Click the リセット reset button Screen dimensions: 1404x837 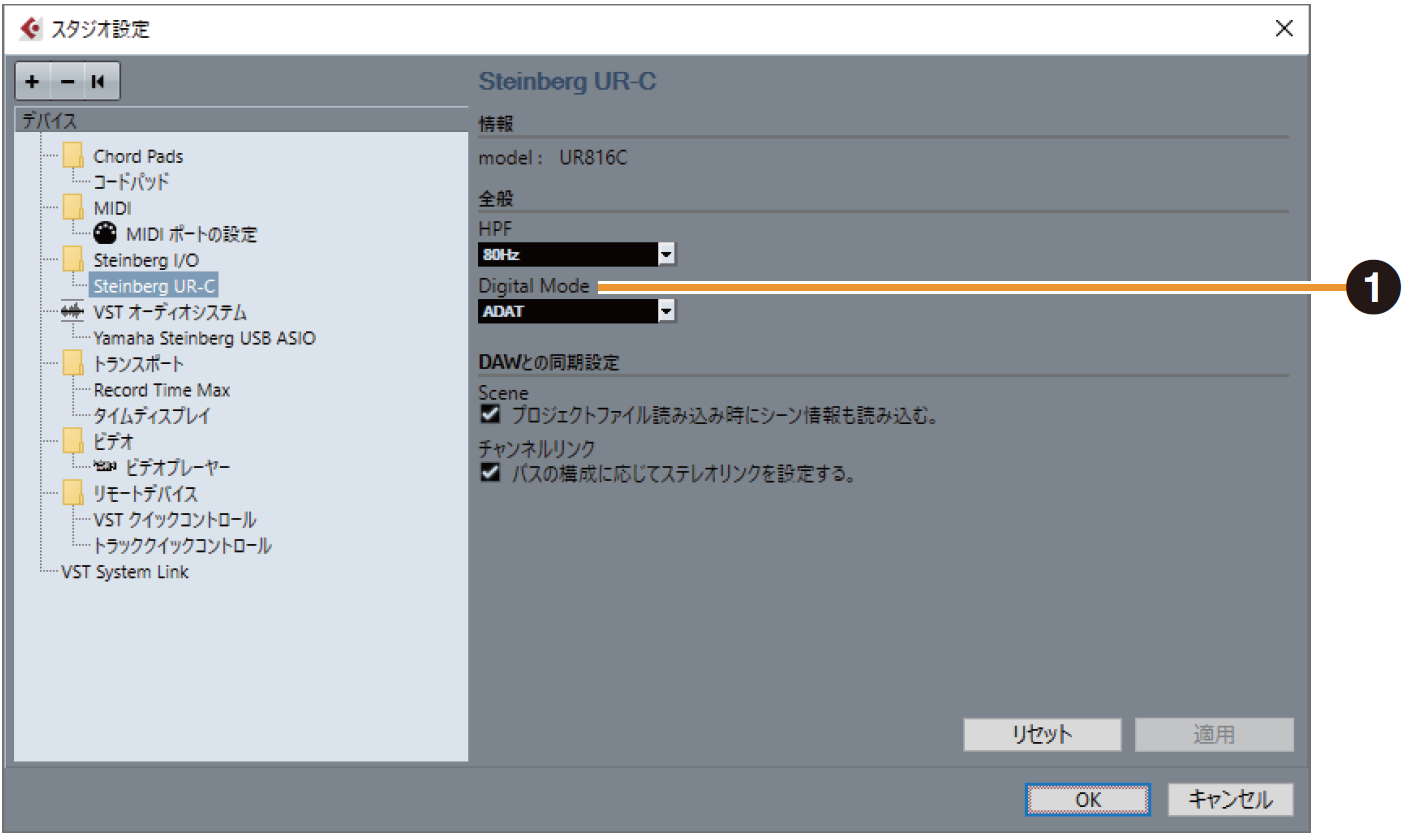coord(1041,735)
